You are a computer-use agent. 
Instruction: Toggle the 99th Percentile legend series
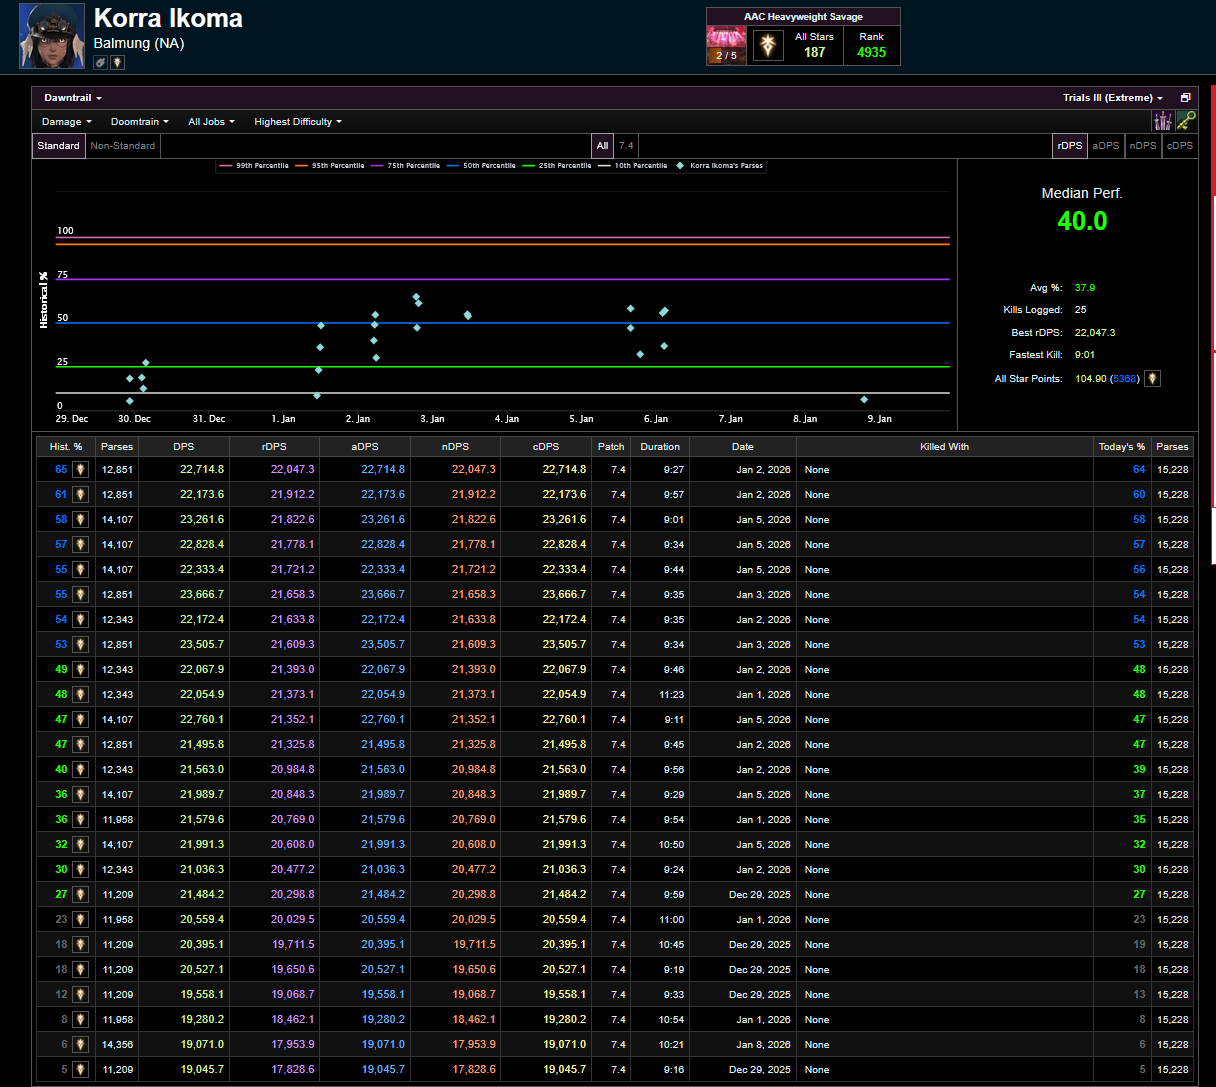tap(255, 166)
